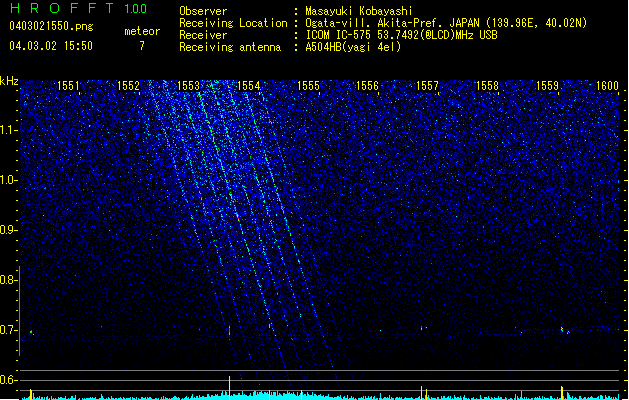Click the 'meteor' count label
The width and height of the screenshot is (629, 400).
click(142, 31)
